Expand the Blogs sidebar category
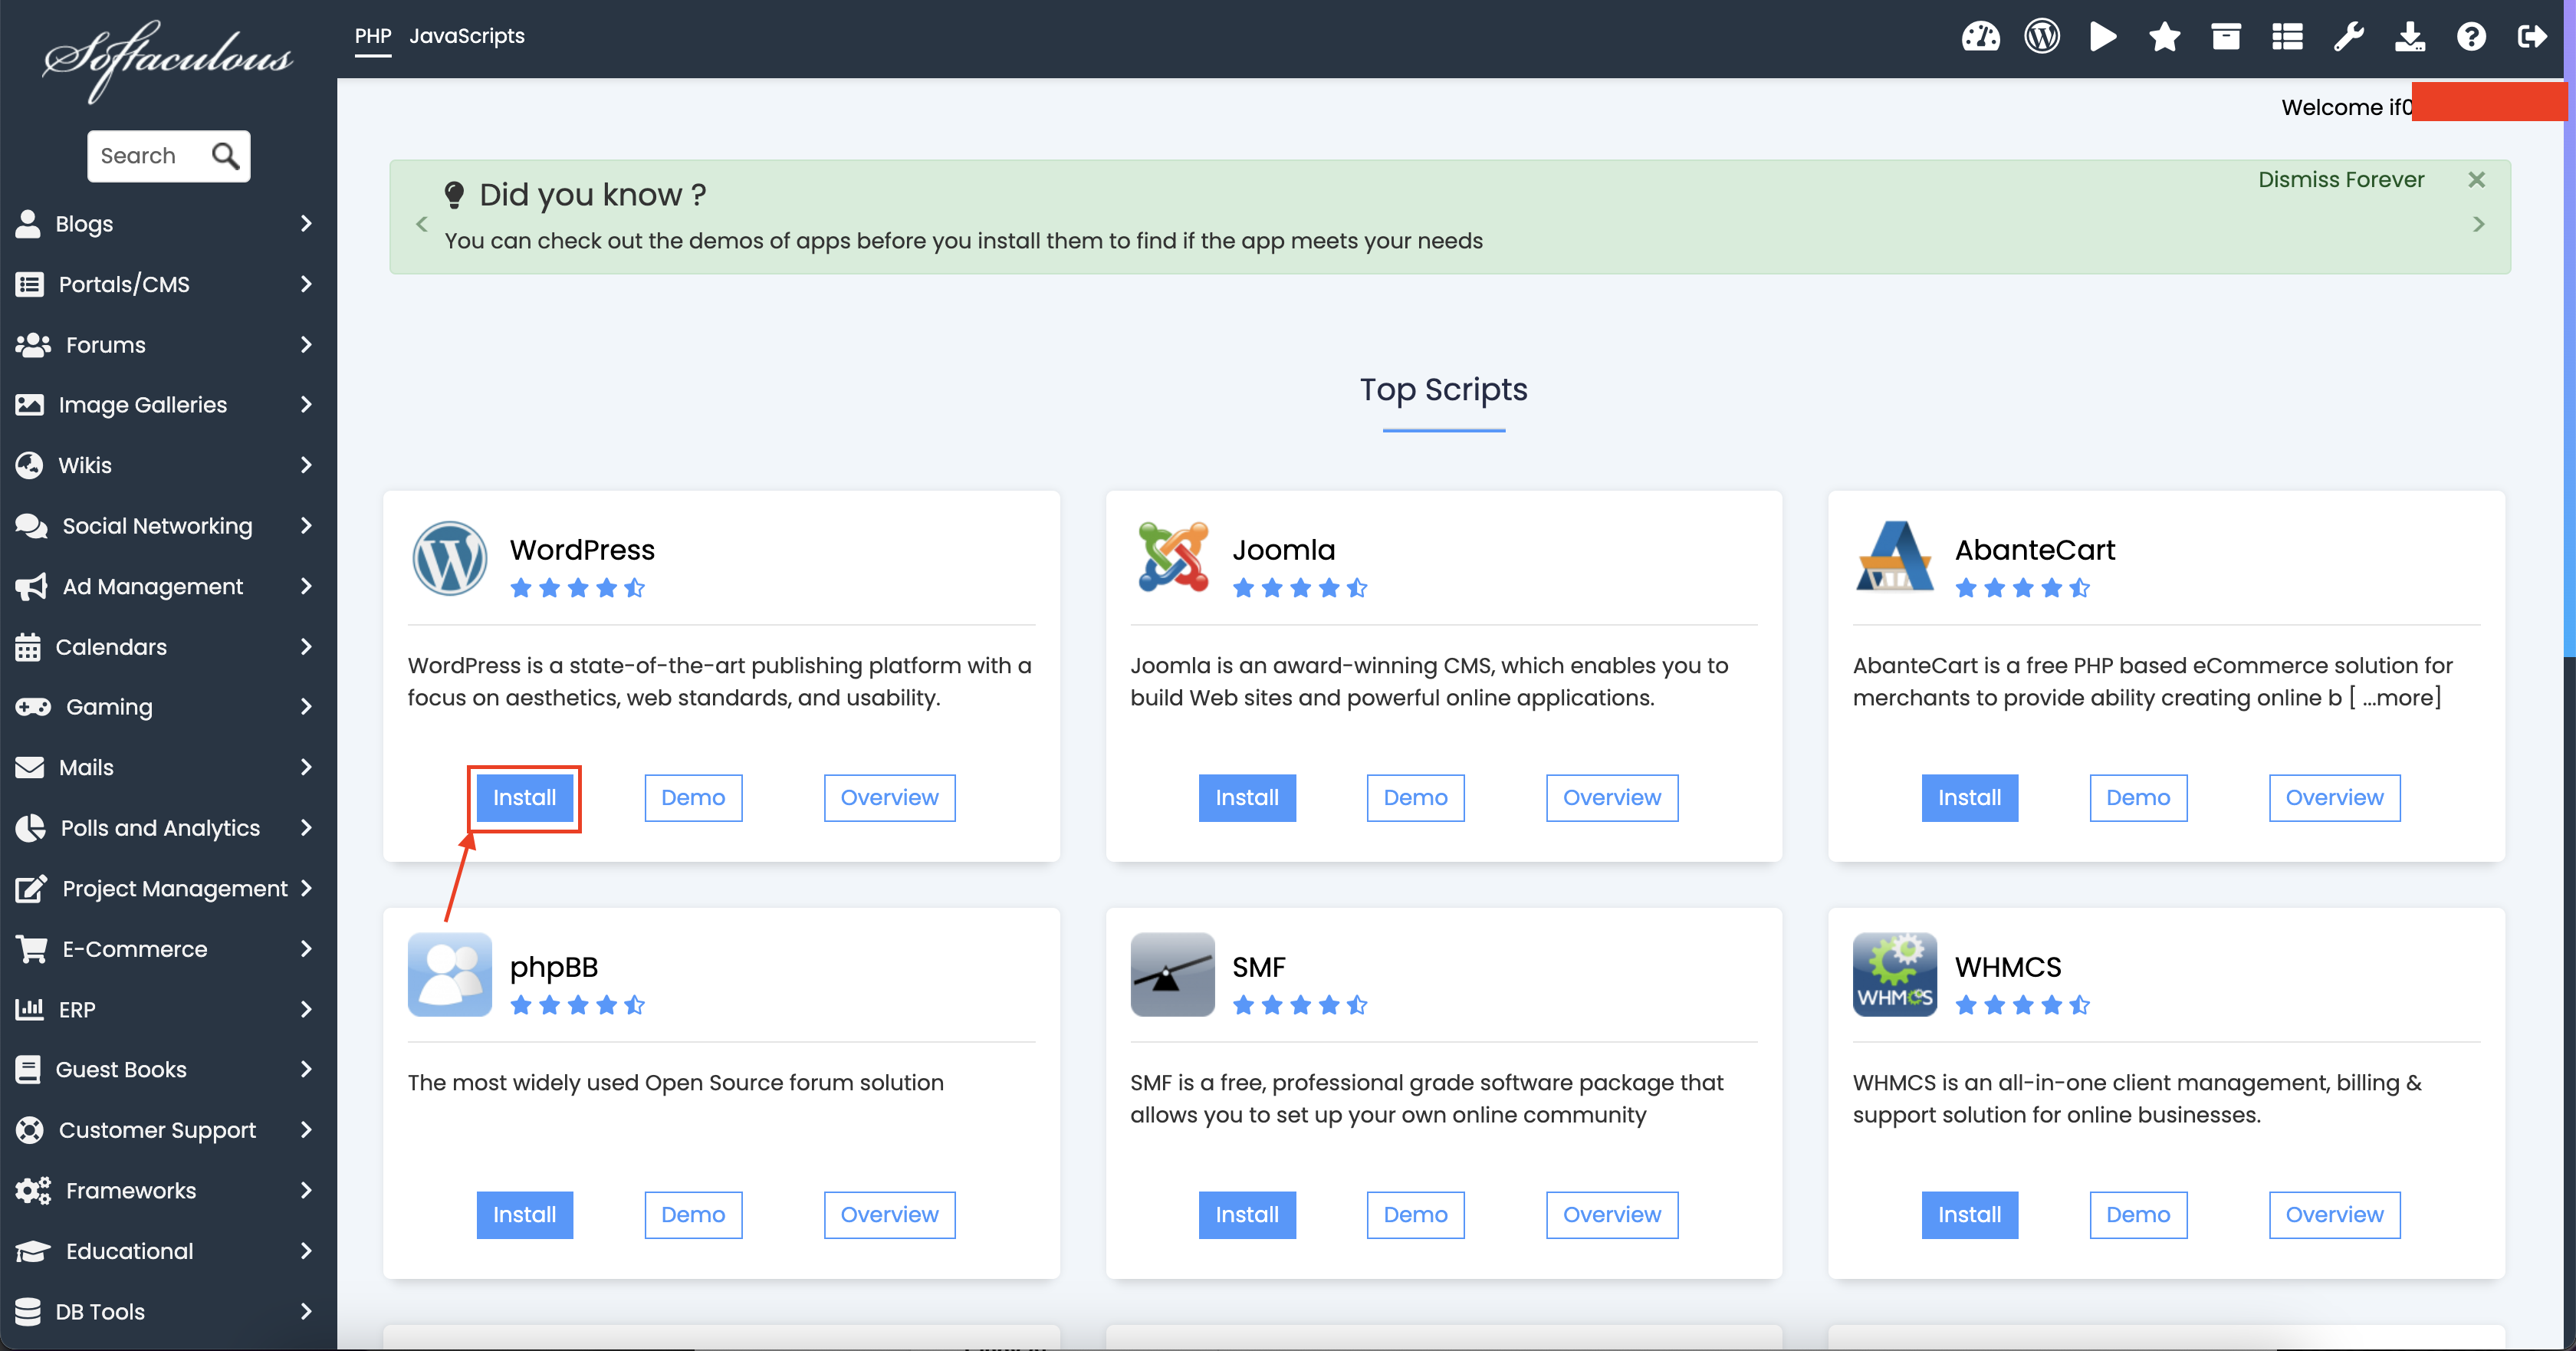This screenshot has width=2576, height=1351. (x=165, y=224)
